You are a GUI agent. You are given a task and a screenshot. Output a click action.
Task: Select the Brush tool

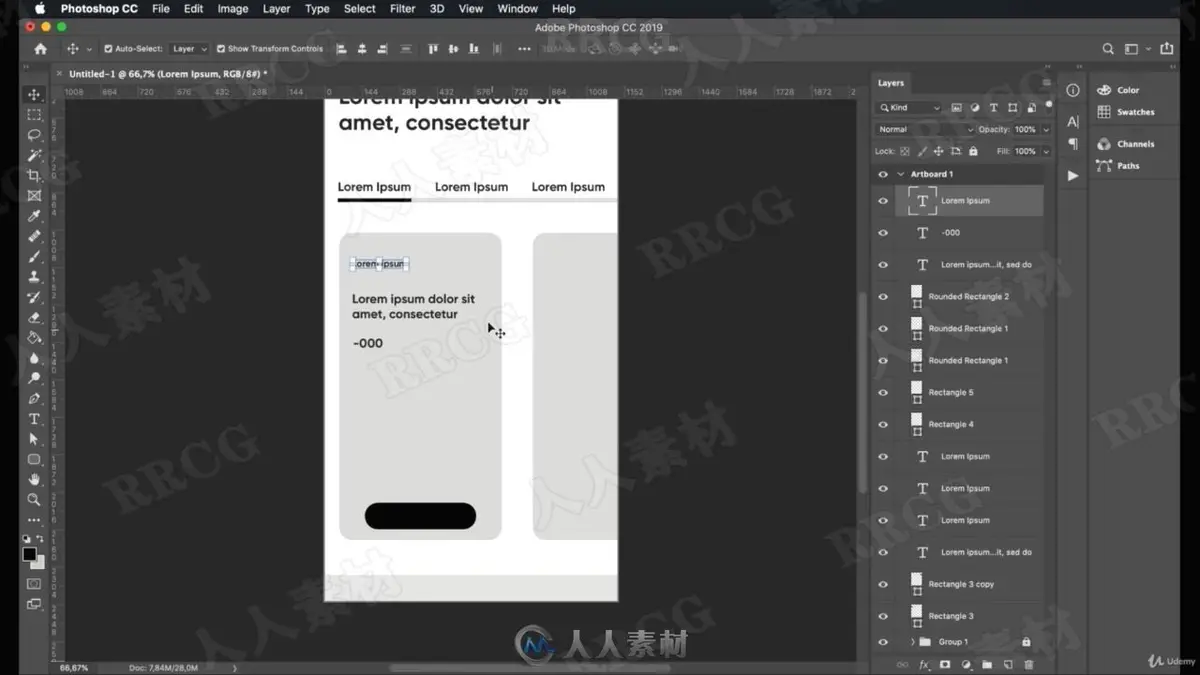pyautogui.click(x=34, y=257)
